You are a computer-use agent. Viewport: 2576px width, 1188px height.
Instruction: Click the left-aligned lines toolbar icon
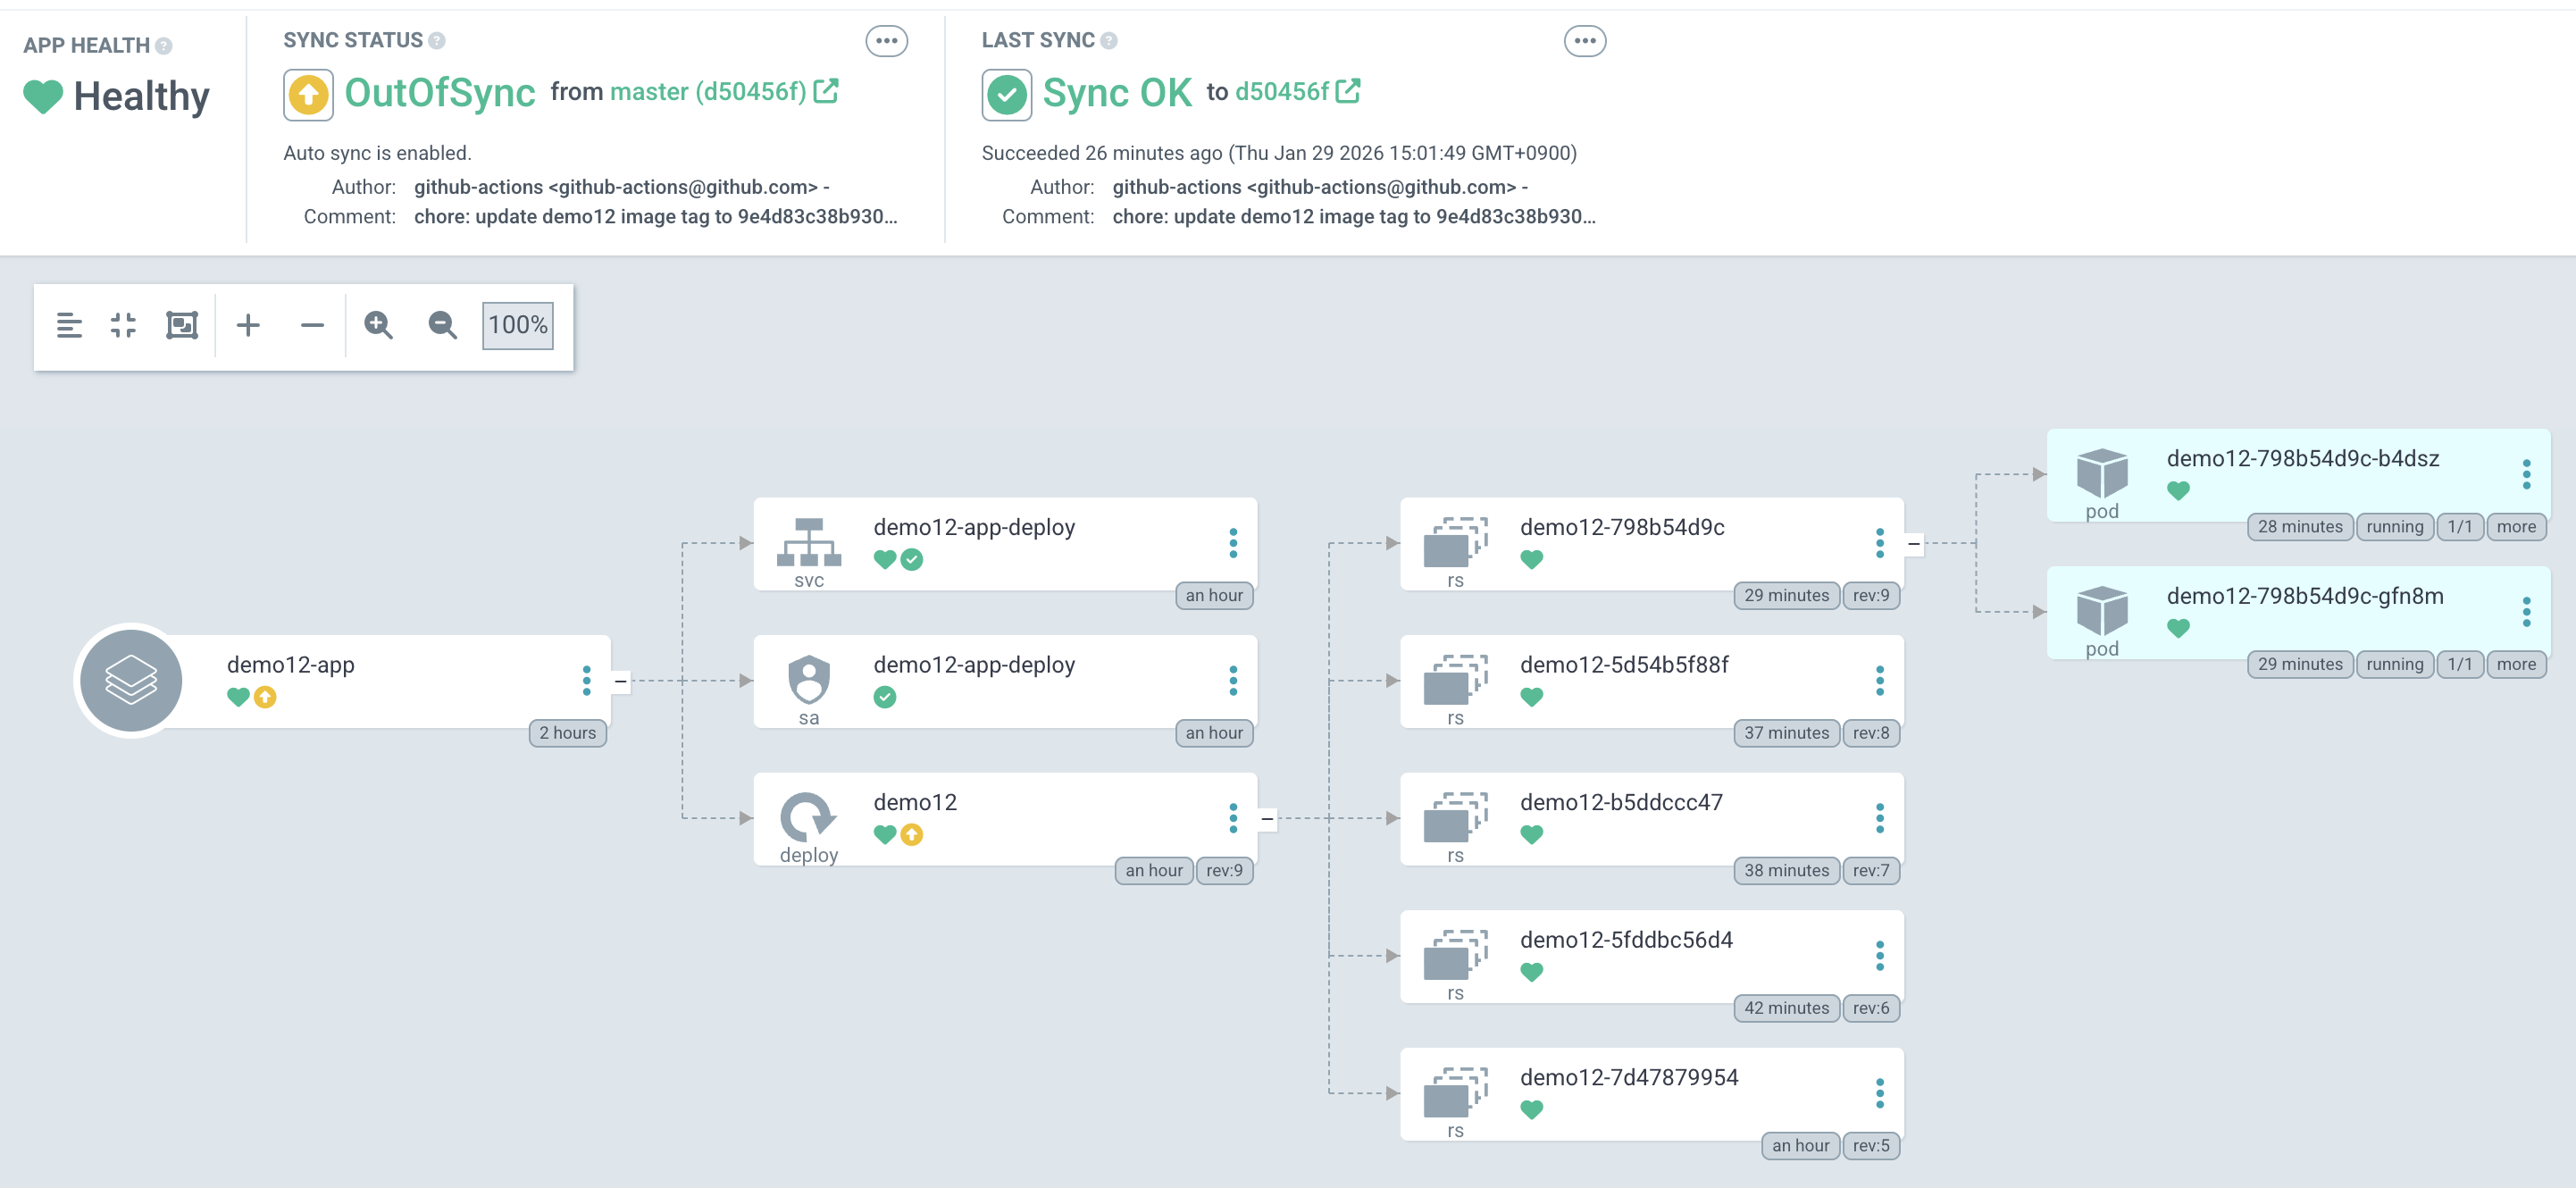[69, 325]
